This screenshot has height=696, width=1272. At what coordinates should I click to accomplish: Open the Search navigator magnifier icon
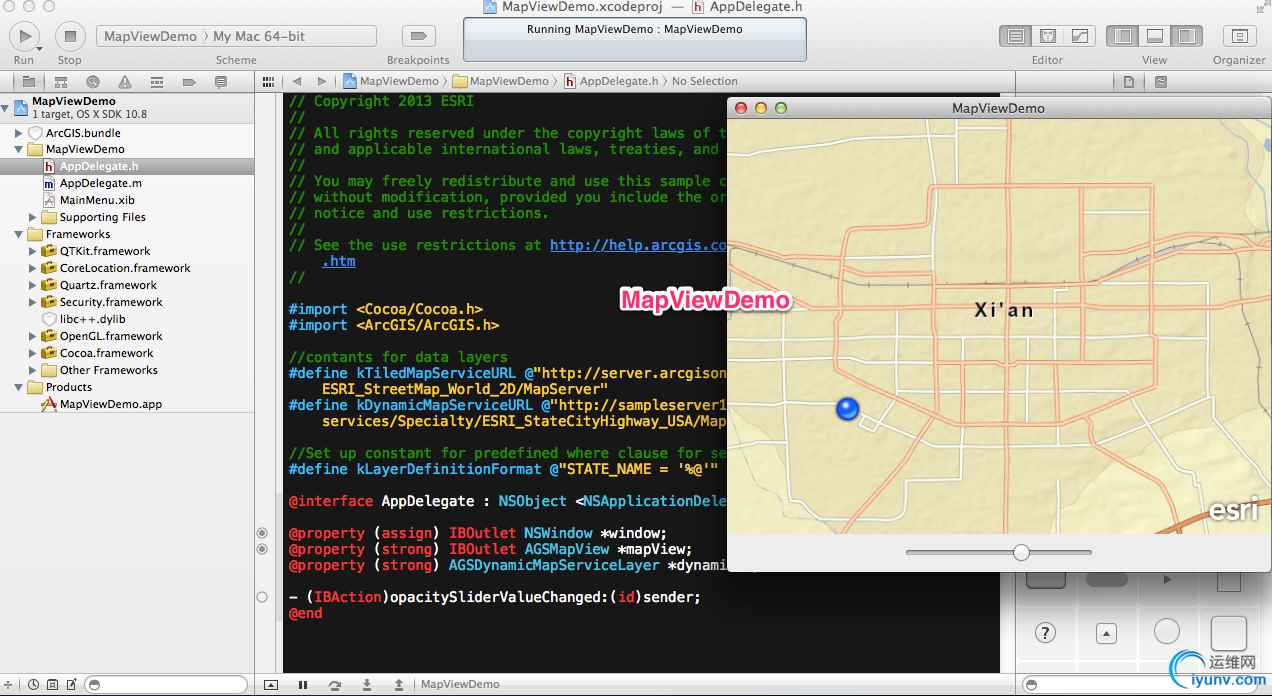pos(92,82)
